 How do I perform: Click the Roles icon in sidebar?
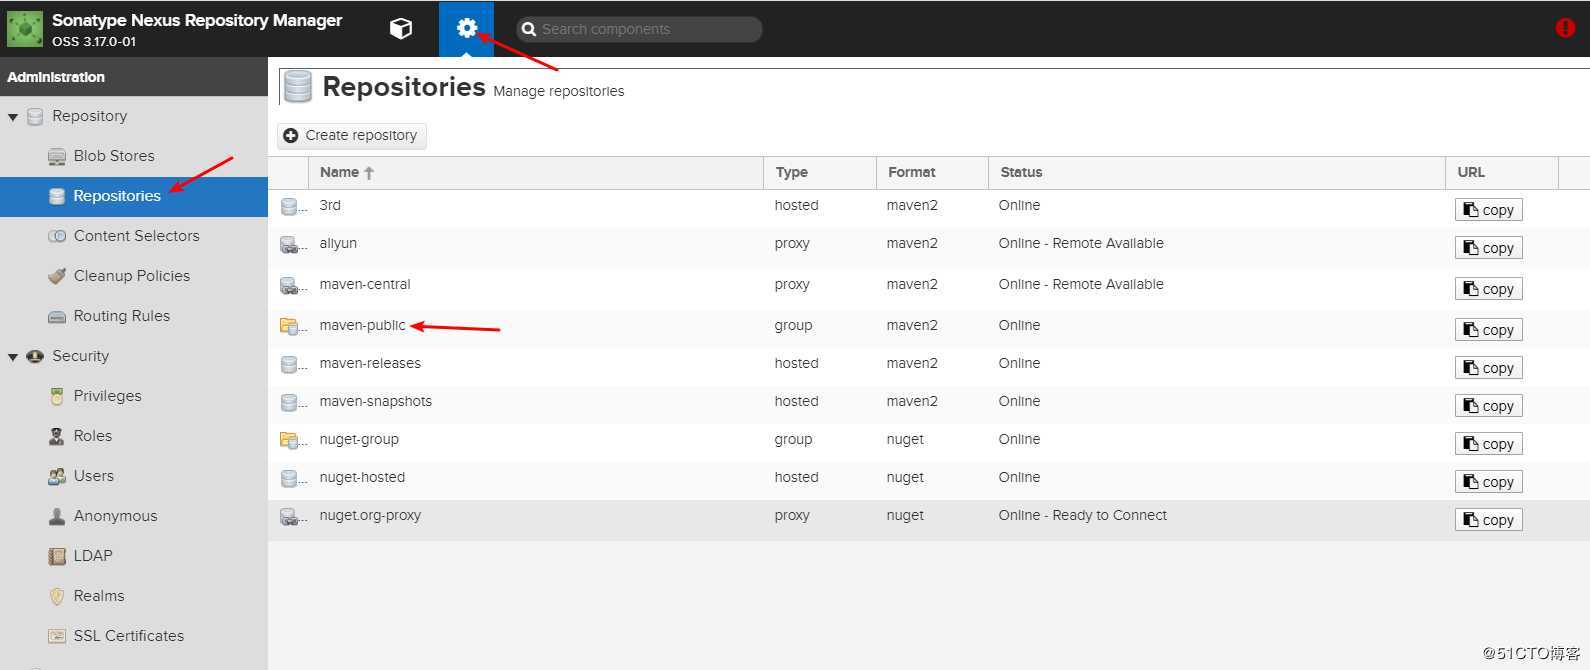coord(57,436)
